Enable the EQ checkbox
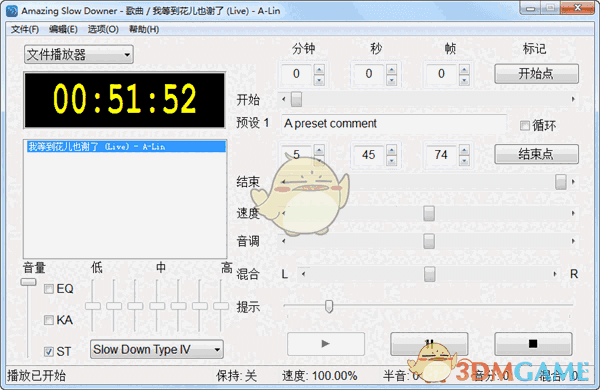The image size is (600, 390). pyautogui.click(x=49, y=289)
